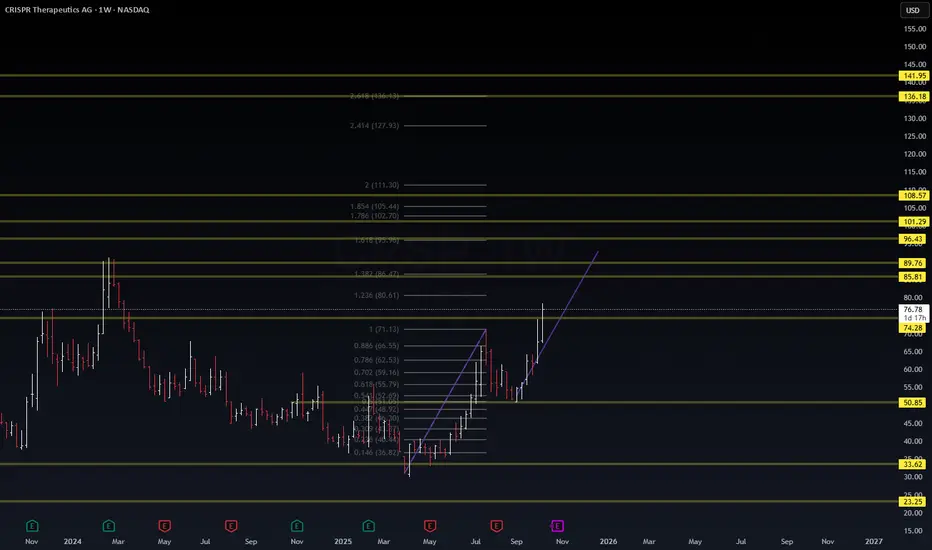The image size is (932, 550).
Task: Click the green earnings marker between 2024 and Mar
Action: click(x=108, y=526)
